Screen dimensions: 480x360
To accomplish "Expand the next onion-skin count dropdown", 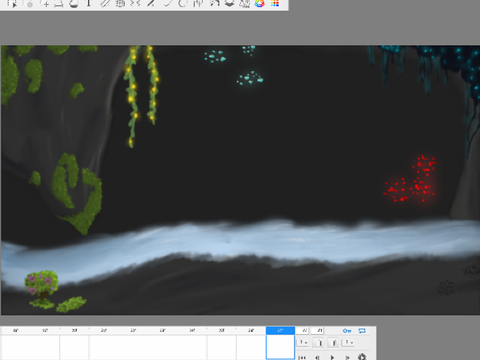I will [x=349, y=342].
